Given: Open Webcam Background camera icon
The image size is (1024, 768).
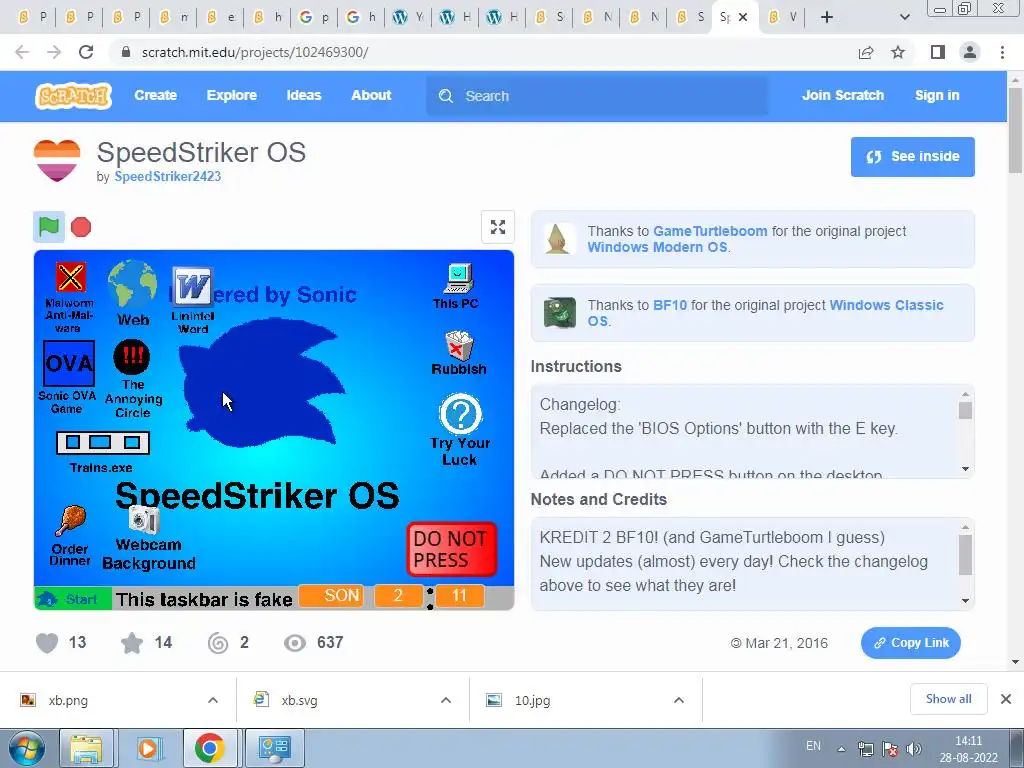Looking at the screenshot, I should (148, 538).
